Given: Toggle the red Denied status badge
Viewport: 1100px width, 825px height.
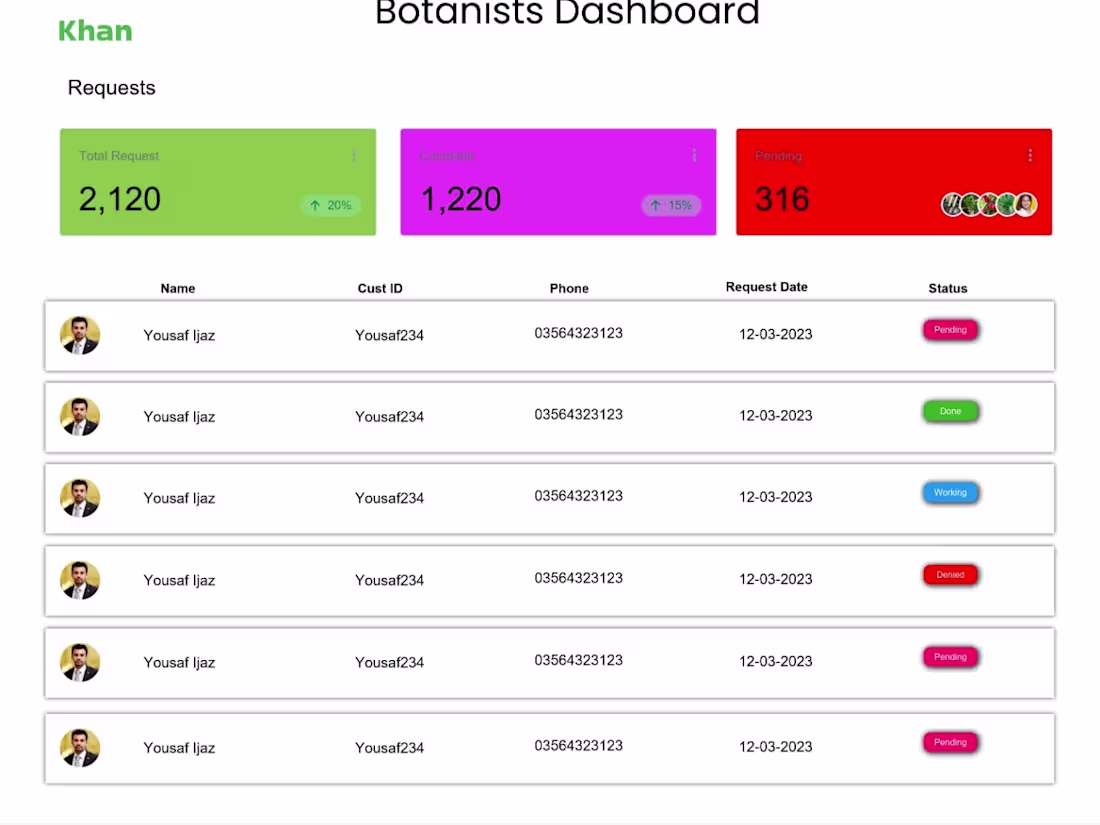Looking at the screenshot, I should coord(950,574).
